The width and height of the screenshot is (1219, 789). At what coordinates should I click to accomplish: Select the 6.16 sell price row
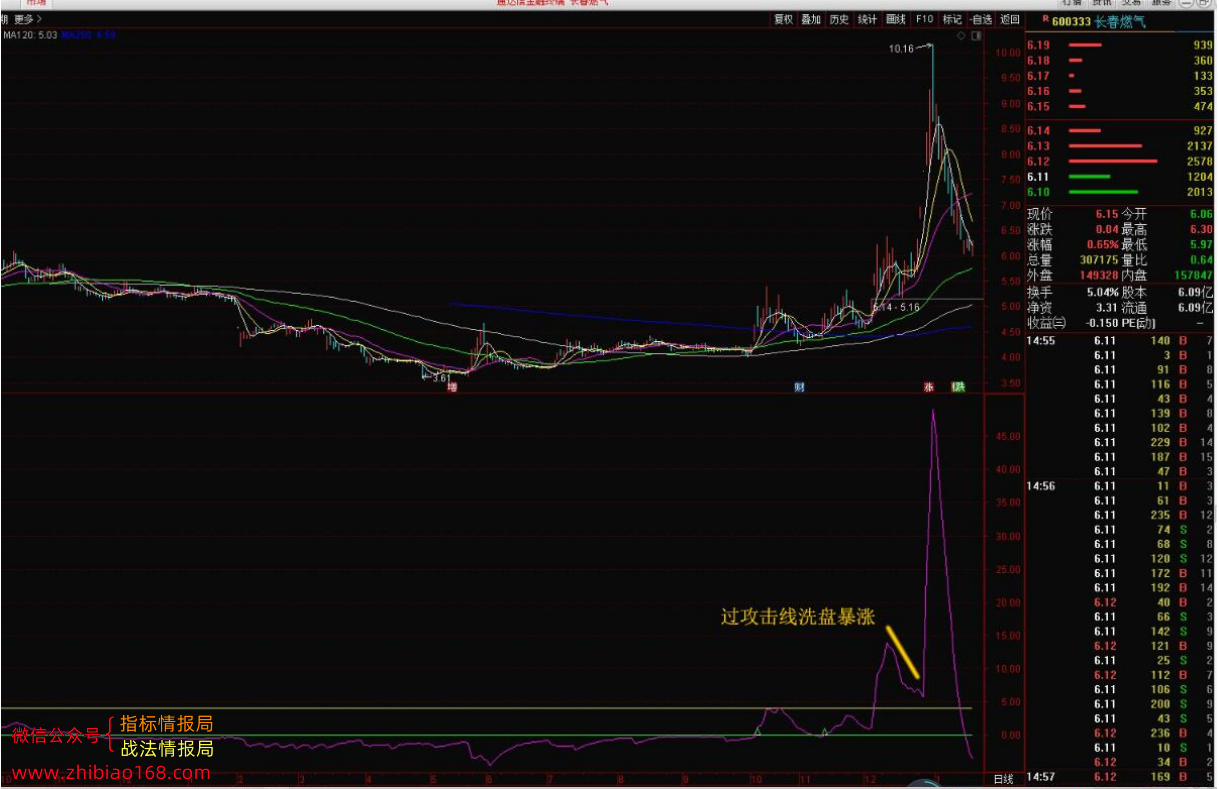[x=1120, y=91]
